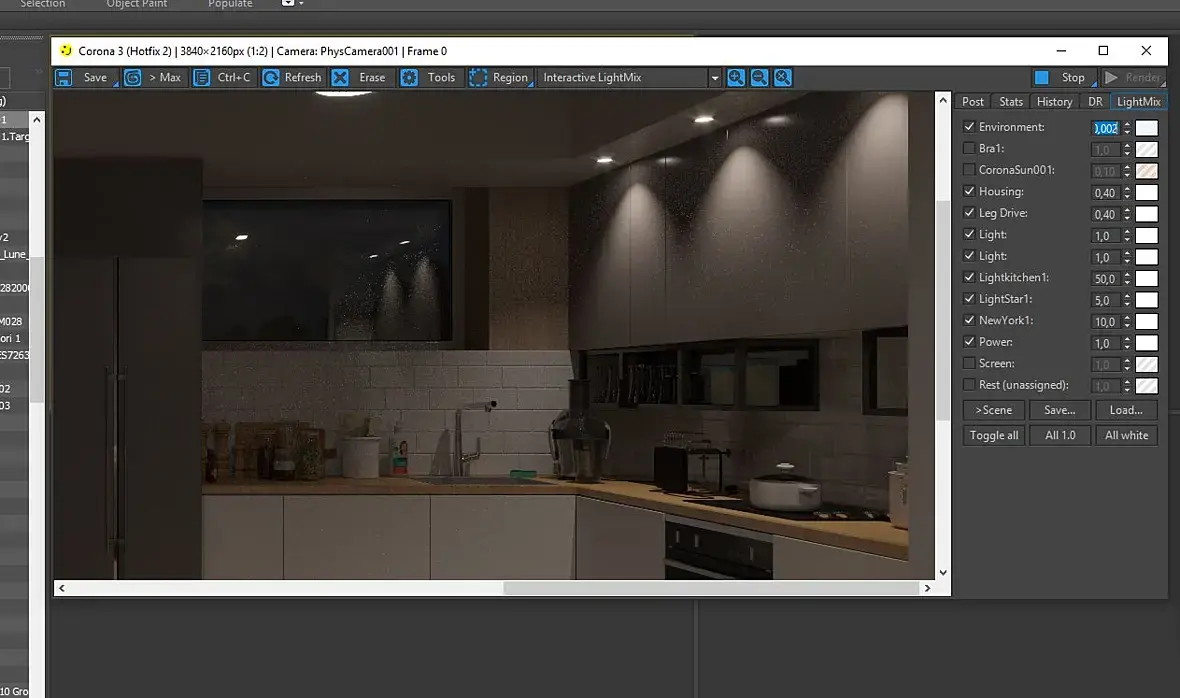Open the ribbon small dropdown arrow icon
This screenshot has height=698, width=1180.
(301, 4)
